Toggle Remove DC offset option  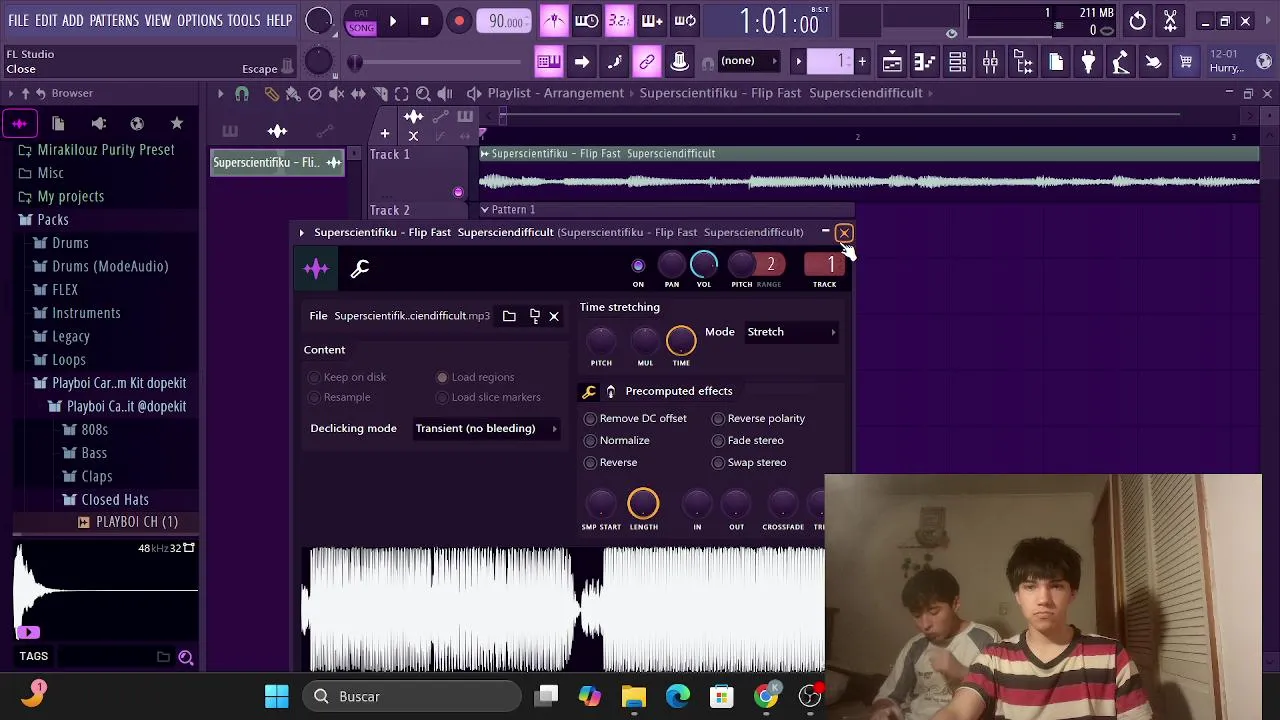(x=636, y=418)
